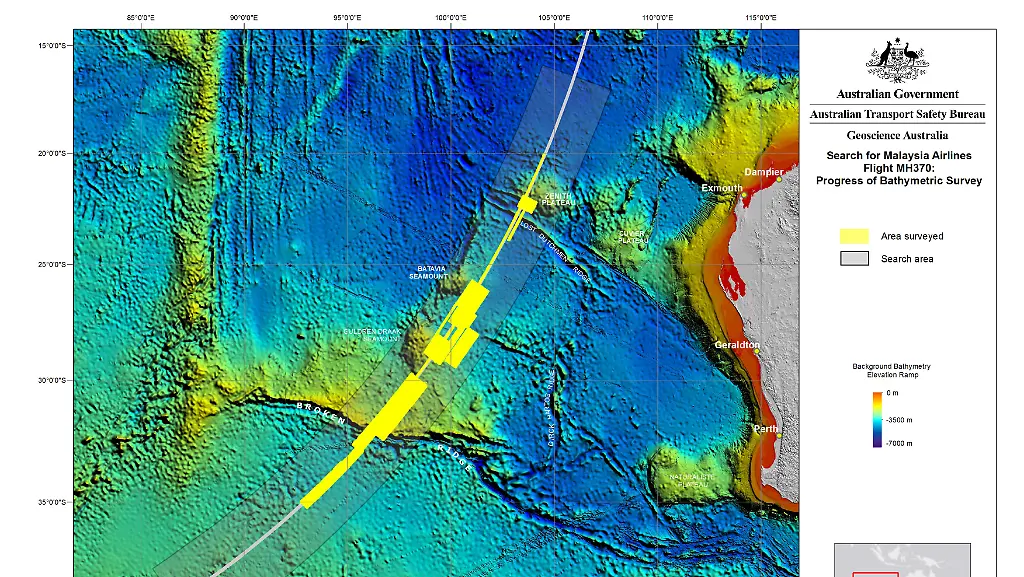The height and width of the screenshot is (577, 1024).
Task: Click the Australian Government coat of arms
Action: (x=897, y=61)
